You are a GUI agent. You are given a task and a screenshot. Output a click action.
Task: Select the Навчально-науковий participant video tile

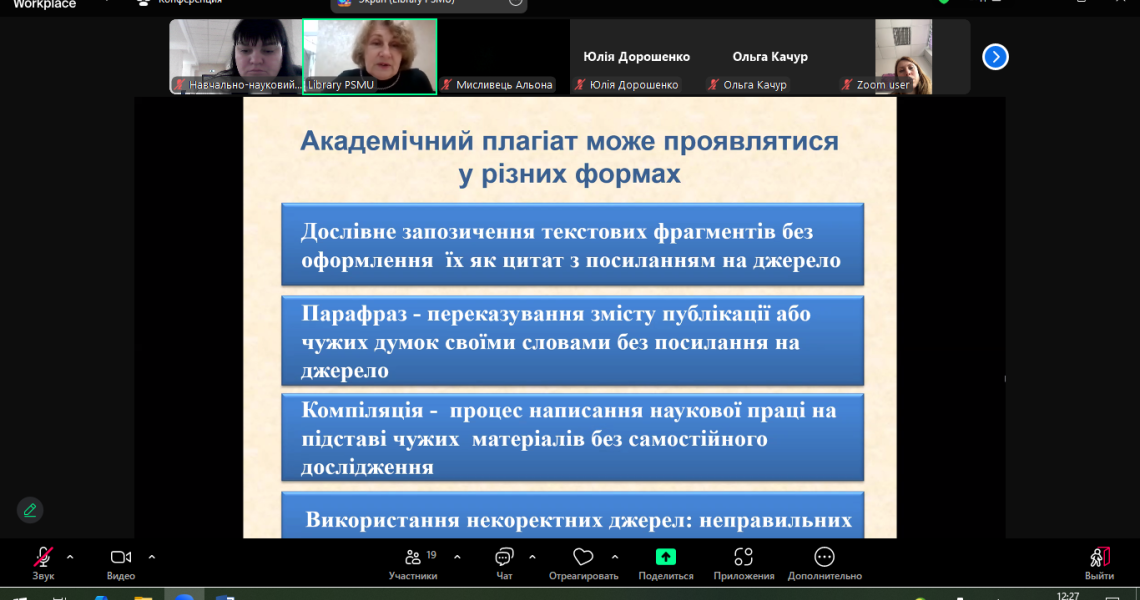236,57
